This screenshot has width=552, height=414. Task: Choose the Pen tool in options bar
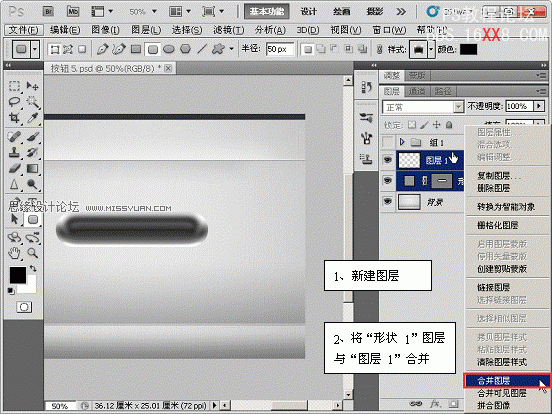pyautogui.click(x=102, y=49)
